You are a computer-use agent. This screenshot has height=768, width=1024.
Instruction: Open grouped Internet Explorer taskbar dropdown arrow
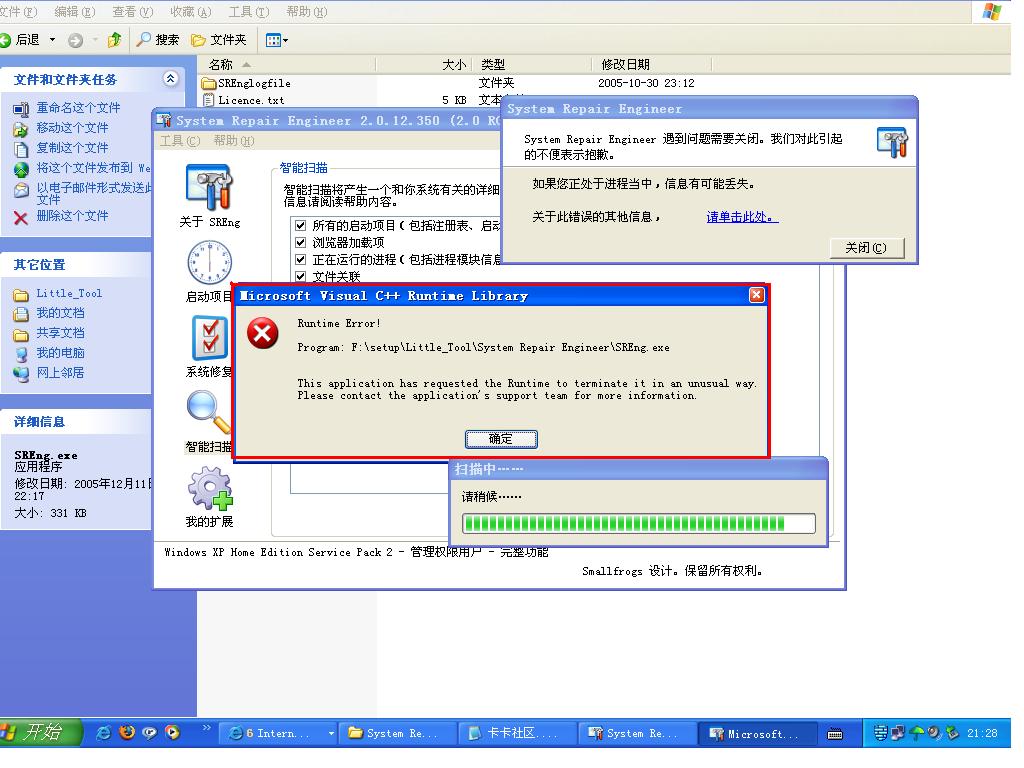tap(331, 734)
